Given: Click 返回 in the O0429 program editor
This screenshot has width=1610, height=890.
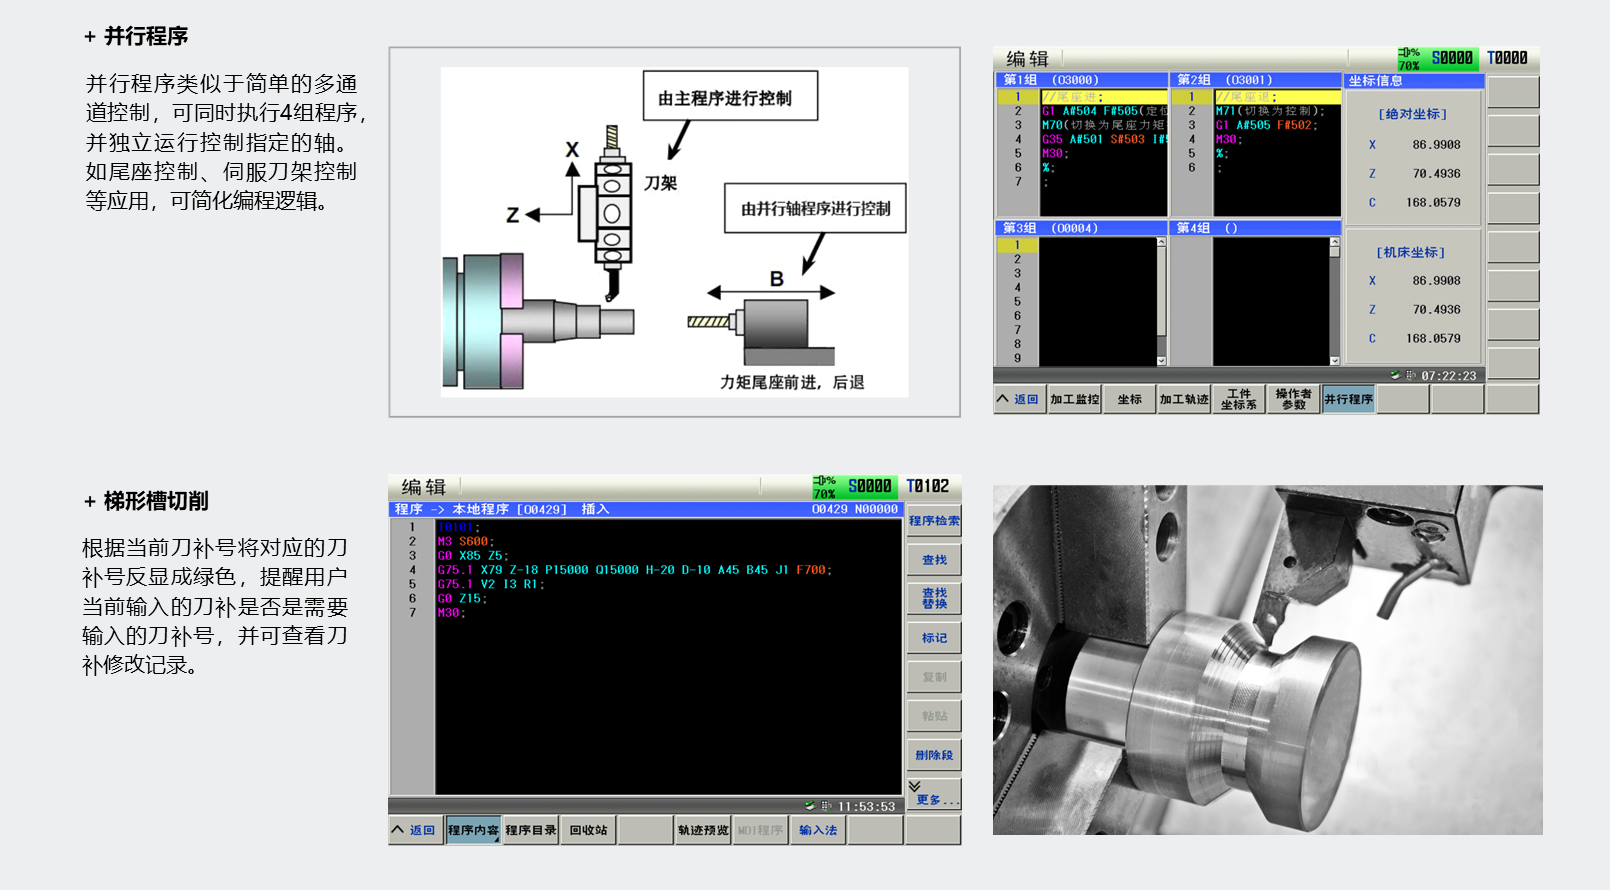Looking at the screenshot, I should point(414,830).
